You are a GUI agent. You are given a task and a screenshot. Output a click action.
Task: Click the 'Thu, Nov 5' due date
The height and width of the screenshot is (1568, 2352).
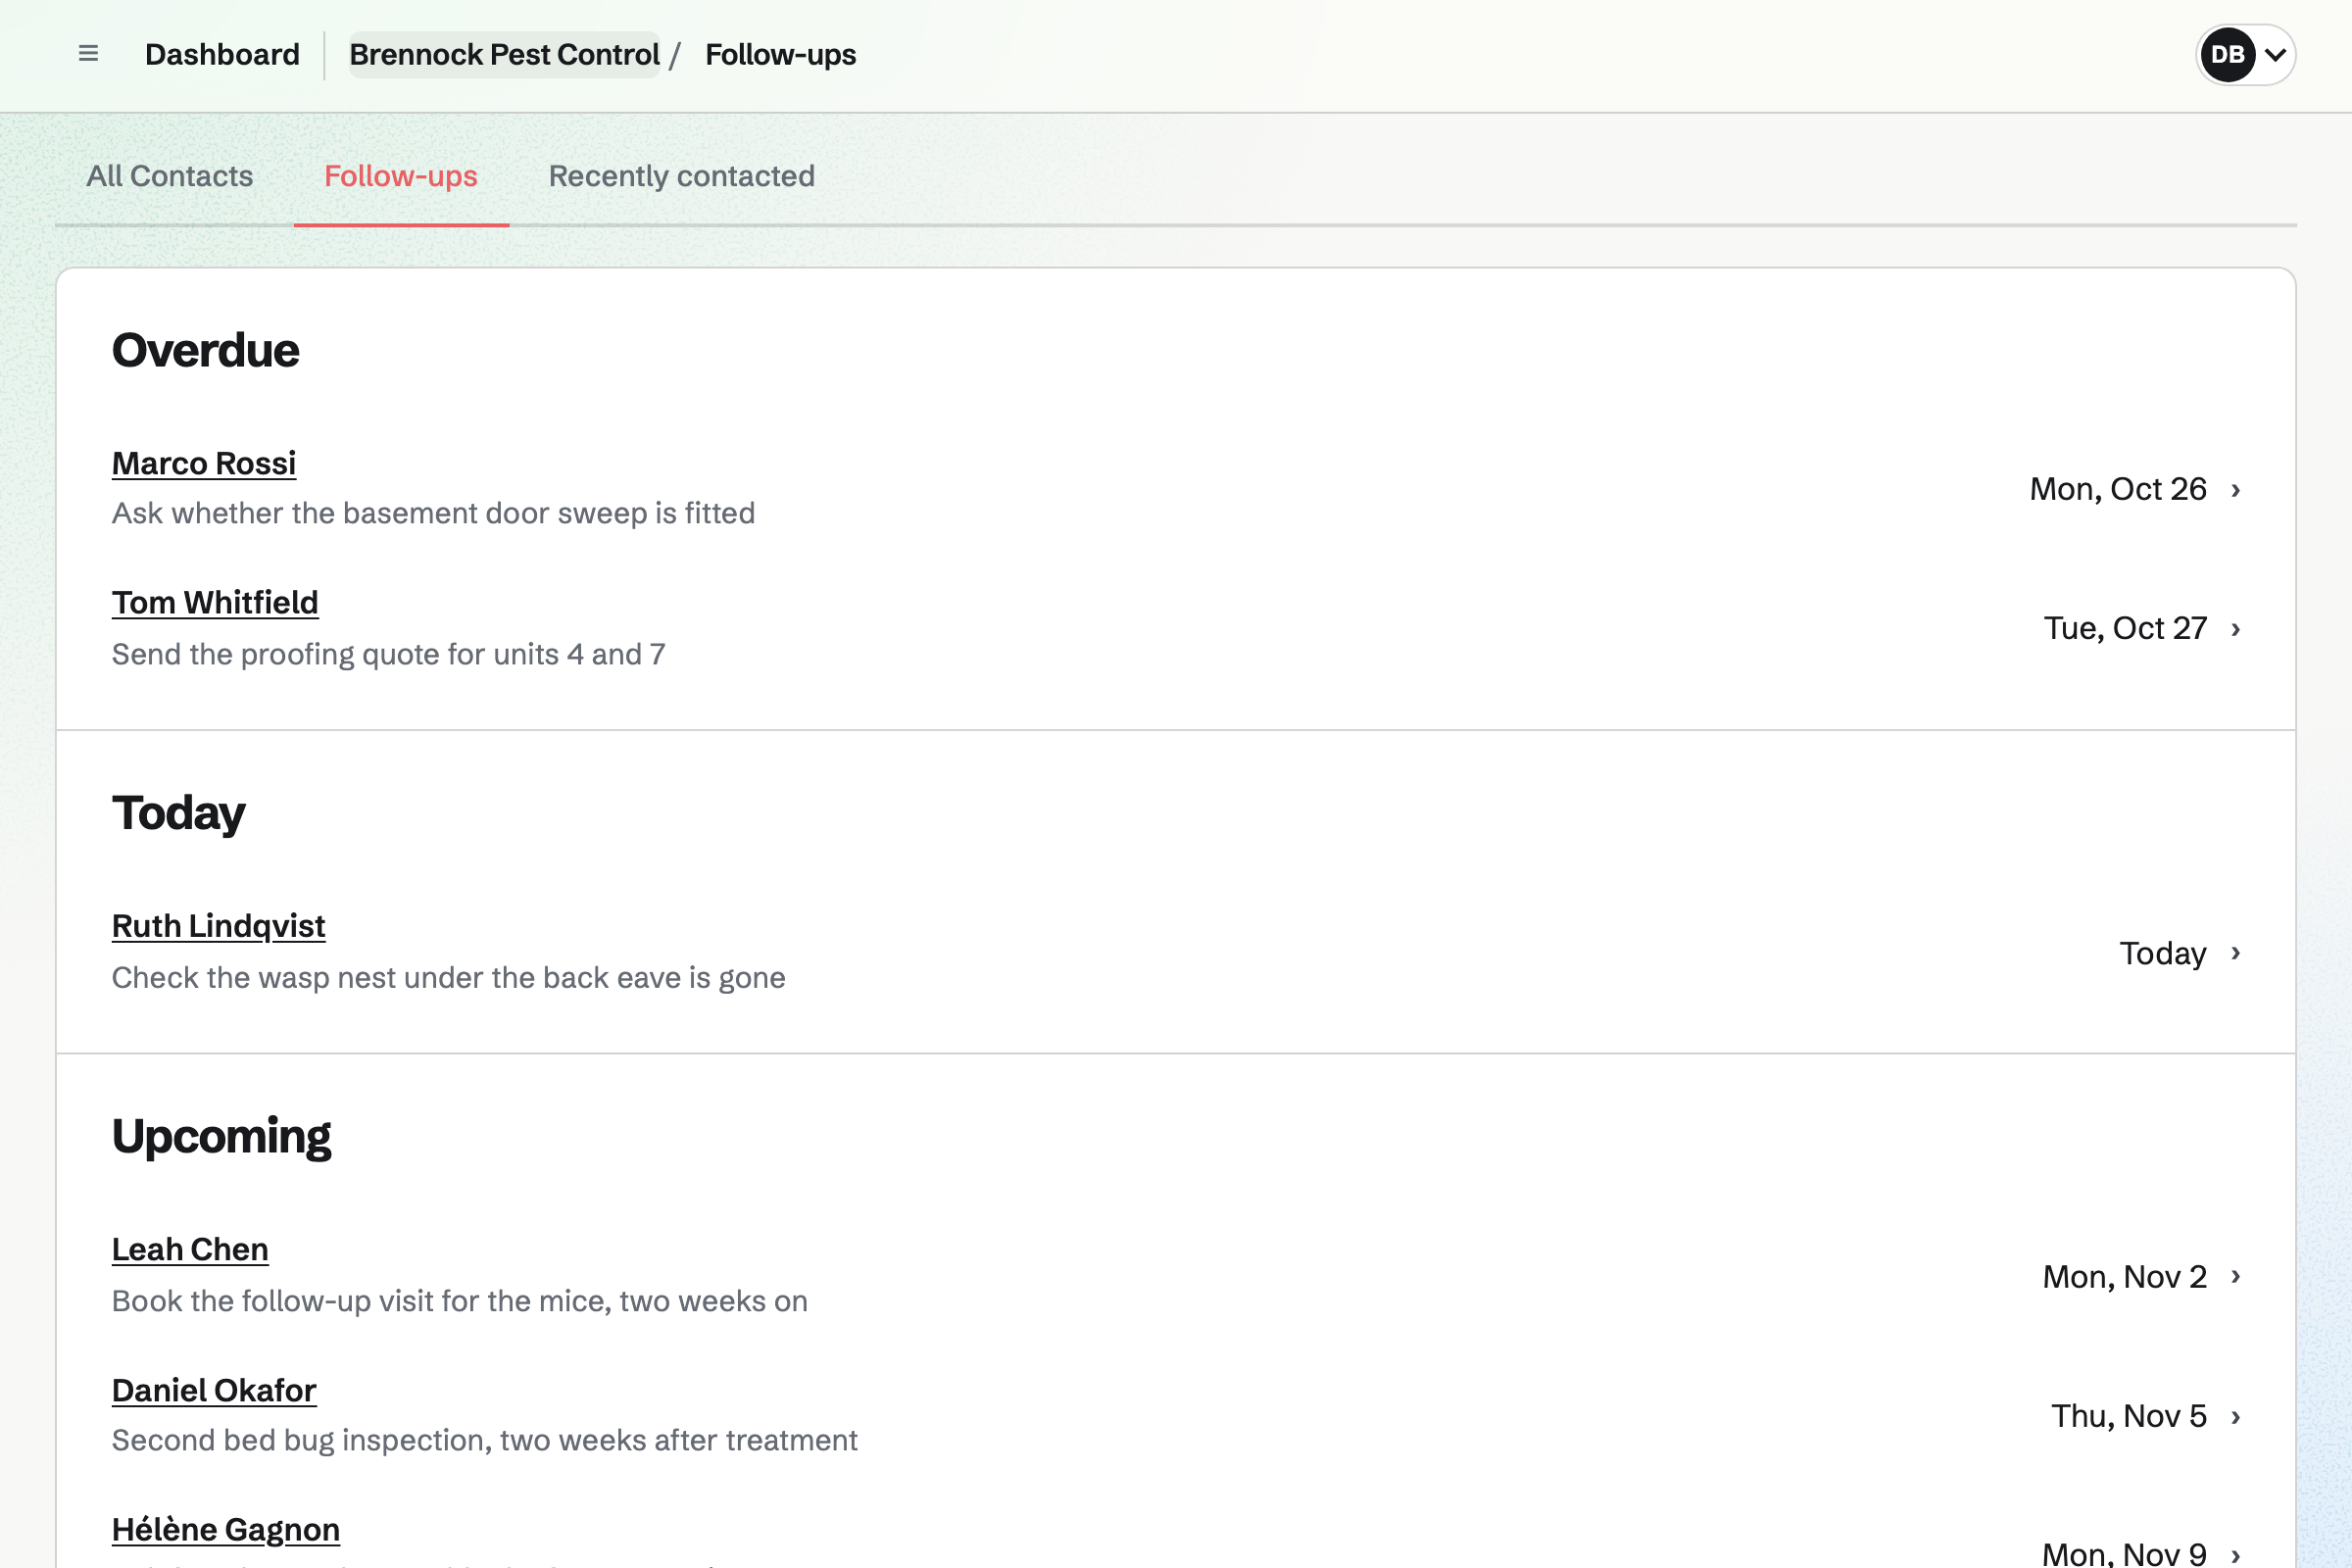click(2129, 1416)
